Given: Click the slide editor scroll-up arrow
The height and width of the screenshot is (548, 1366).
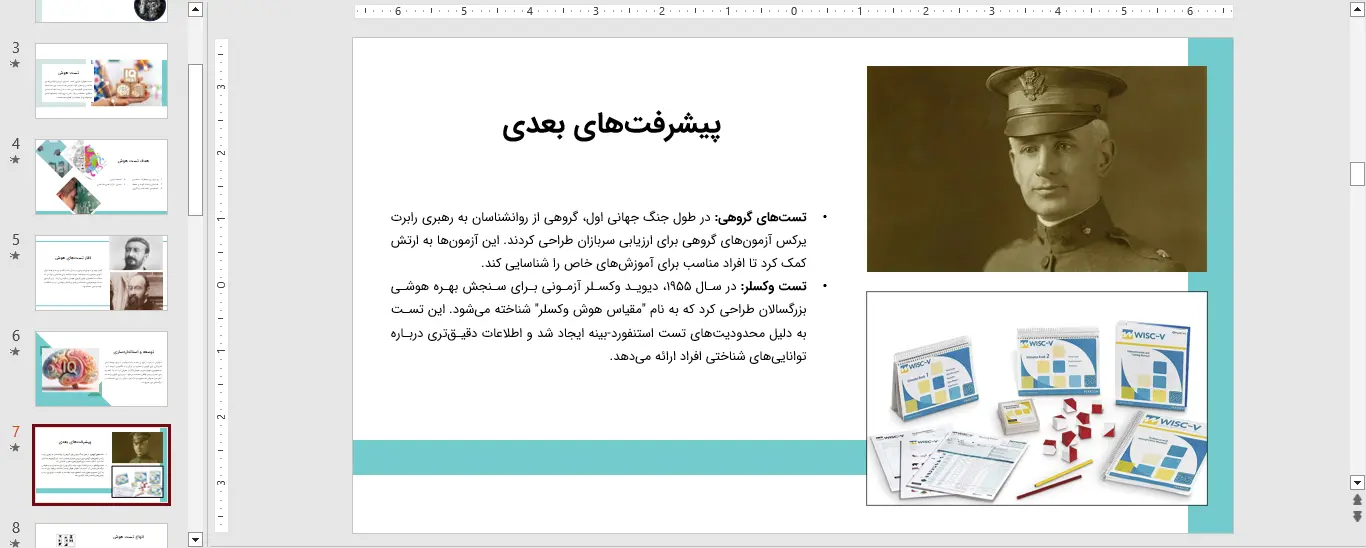Looking at the screenshot, I should [1357, 9].
